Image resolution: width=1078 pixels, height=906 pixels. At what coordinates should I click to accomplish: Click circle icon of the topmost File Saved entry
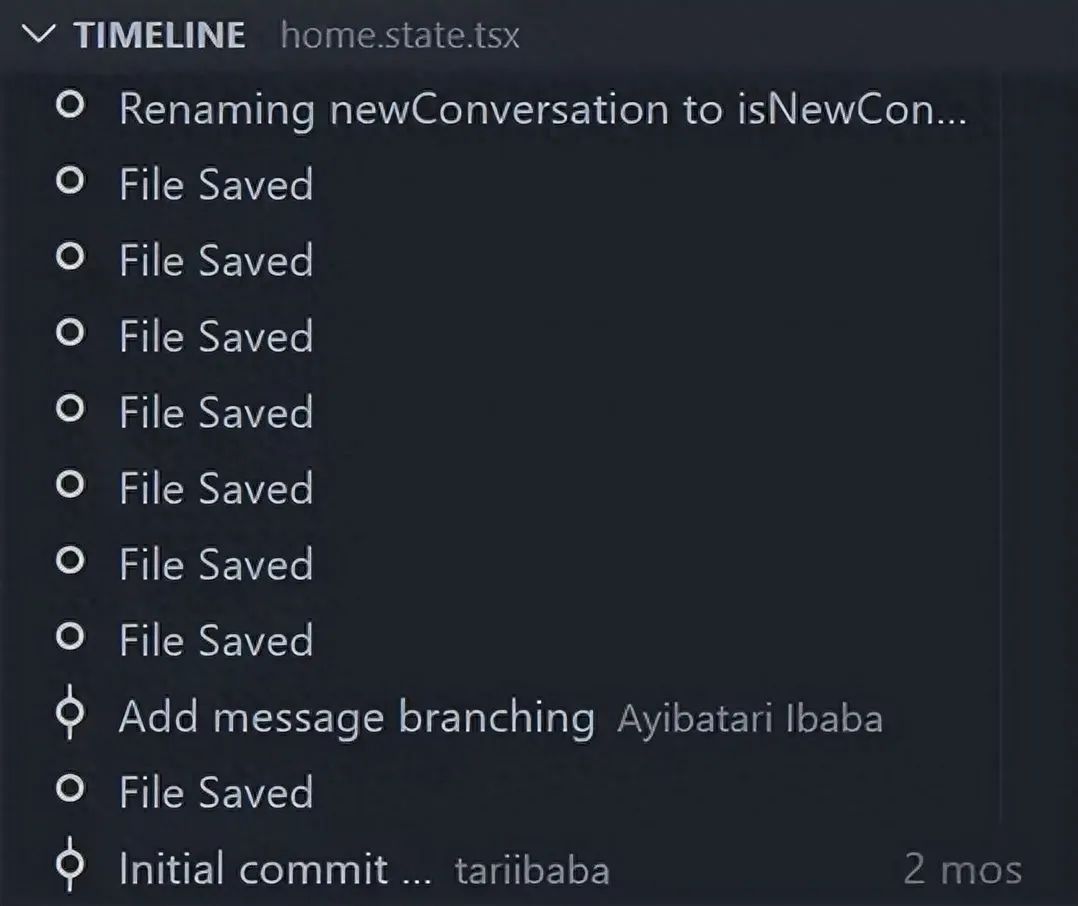click(x=69, y=183)
